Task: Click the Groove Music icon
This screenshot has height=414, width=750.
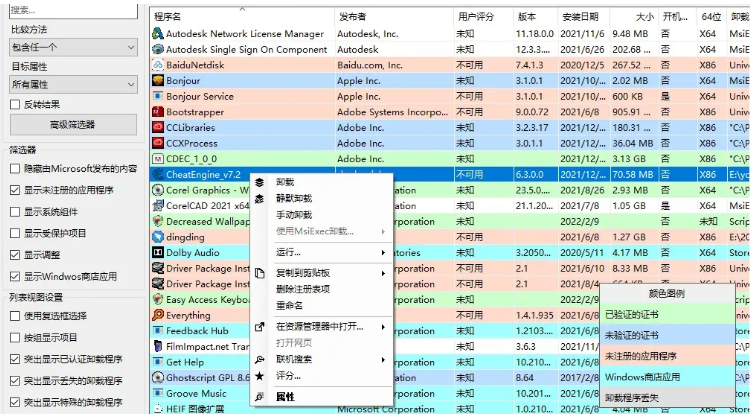Action: (157, 393)
